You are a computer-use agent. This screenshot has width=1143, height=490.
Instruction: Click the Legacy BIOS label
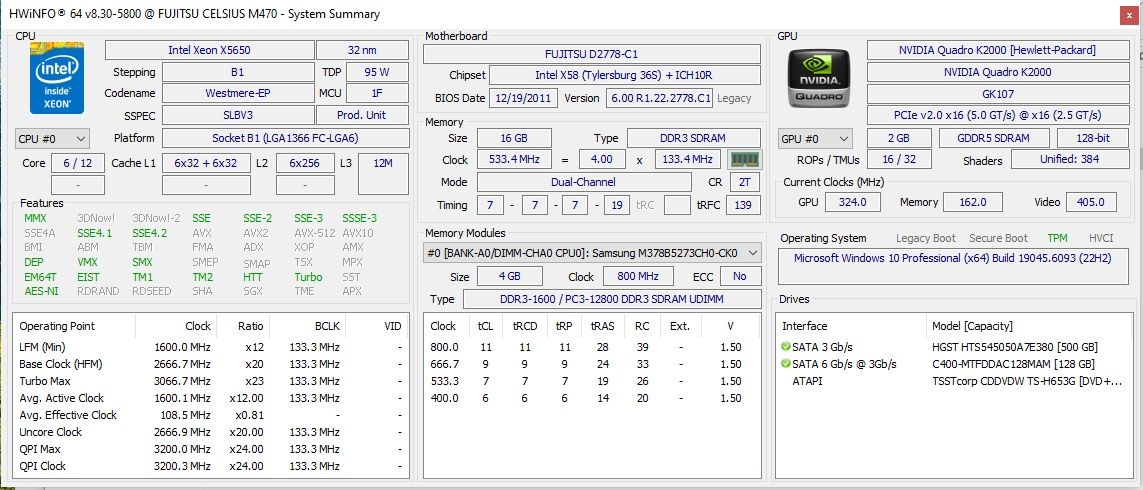[x=734, y=98]
